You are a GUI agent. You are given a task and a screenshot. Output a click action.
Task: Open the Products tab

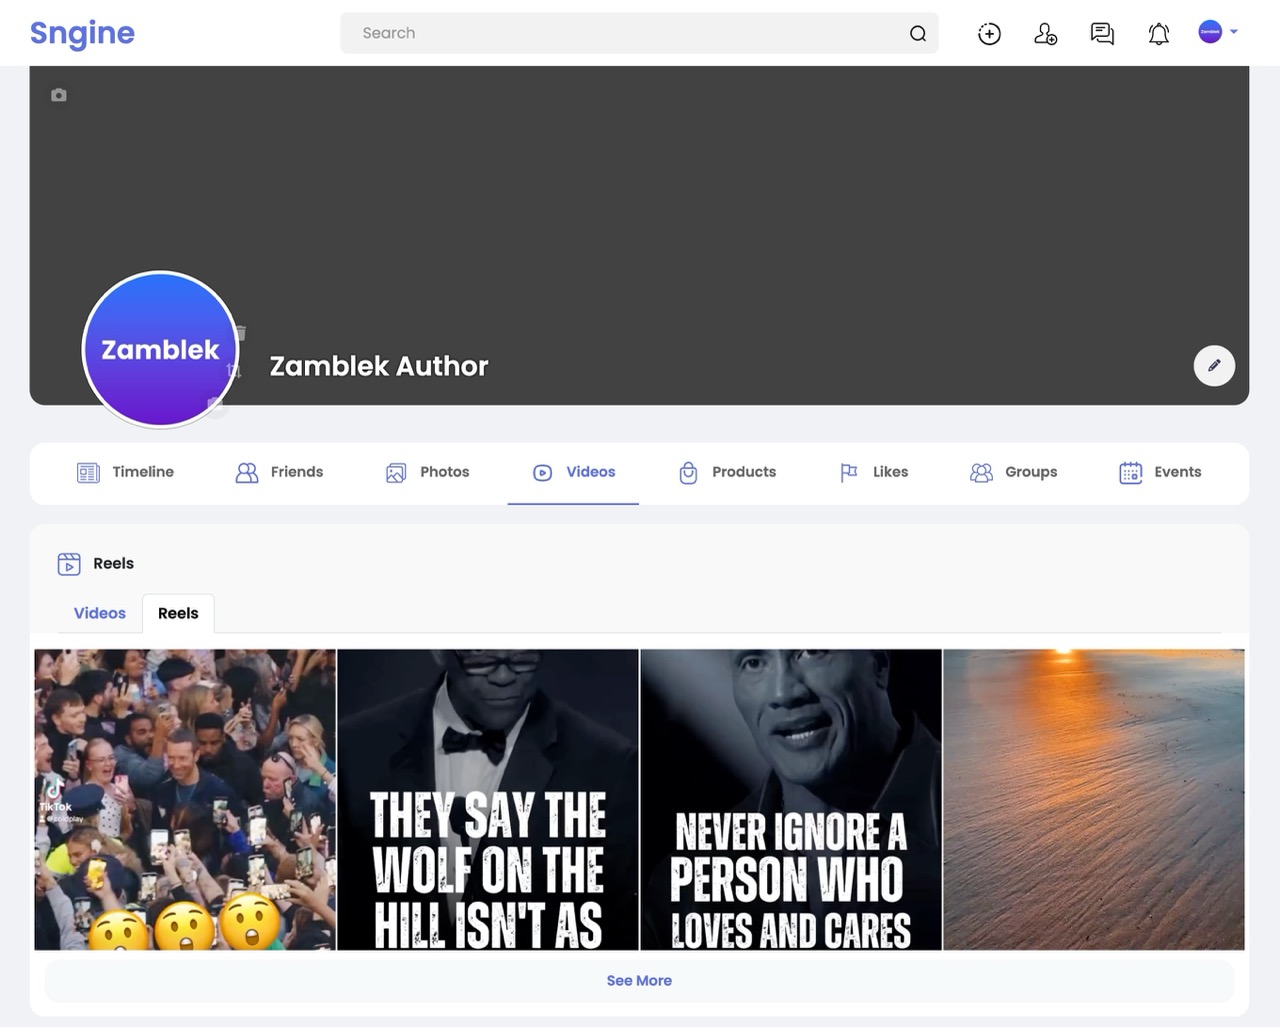(x=727, y=472)
